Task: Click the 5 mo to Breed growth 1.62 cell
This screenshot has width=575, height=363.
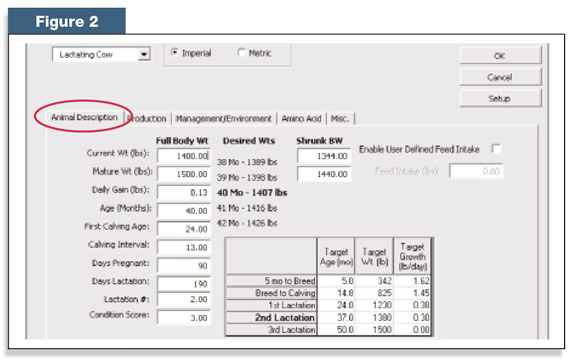Action: click(x=413, y=281)
